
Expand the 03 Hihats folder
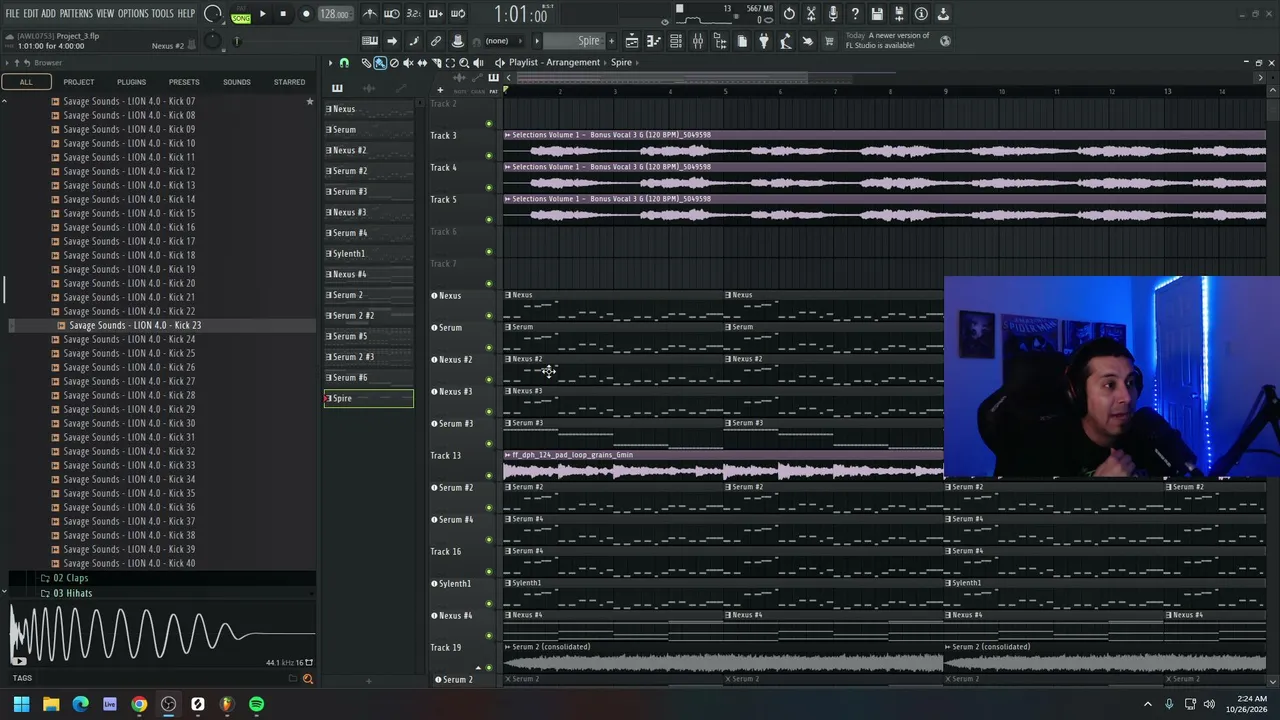[x=72, y=593]
